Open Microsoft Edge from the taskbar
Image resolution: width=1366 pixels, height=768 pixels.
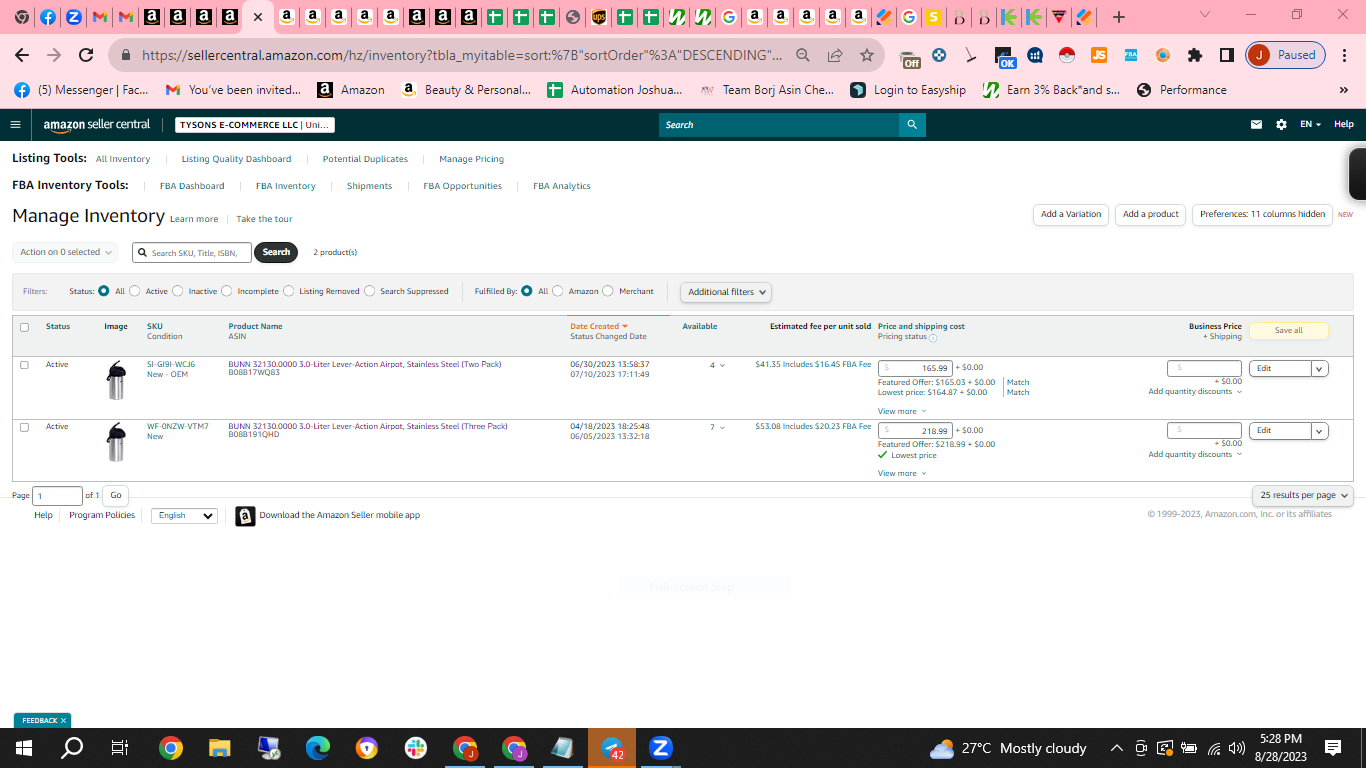318,748
